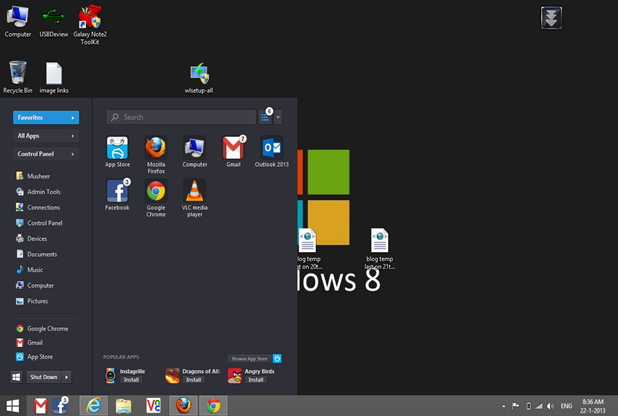Select Documents in the left sidebar
Screen dimensions: 618x416
point(42,254)
